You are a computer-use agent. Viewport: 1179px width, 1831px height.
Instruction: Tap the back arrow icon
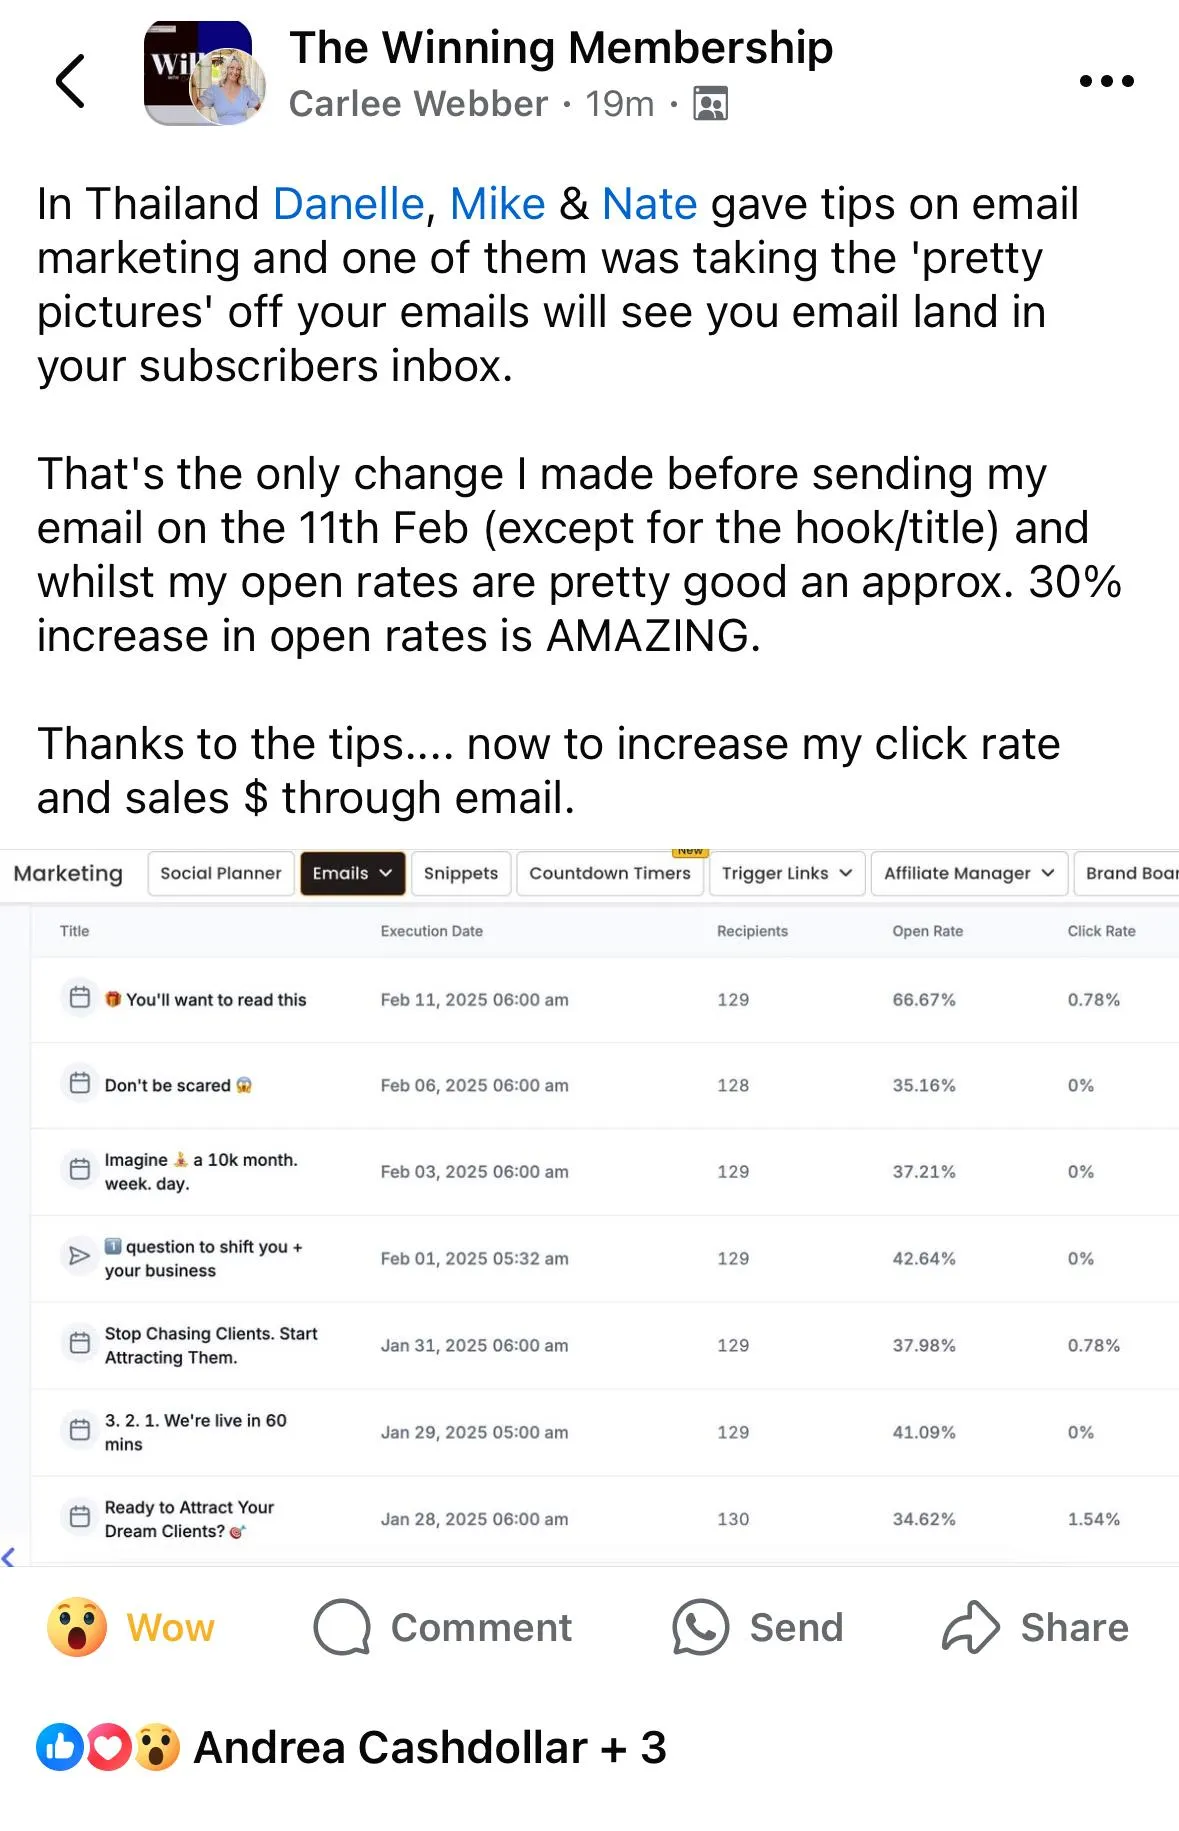pyautogui.click(x=70, y=81)
